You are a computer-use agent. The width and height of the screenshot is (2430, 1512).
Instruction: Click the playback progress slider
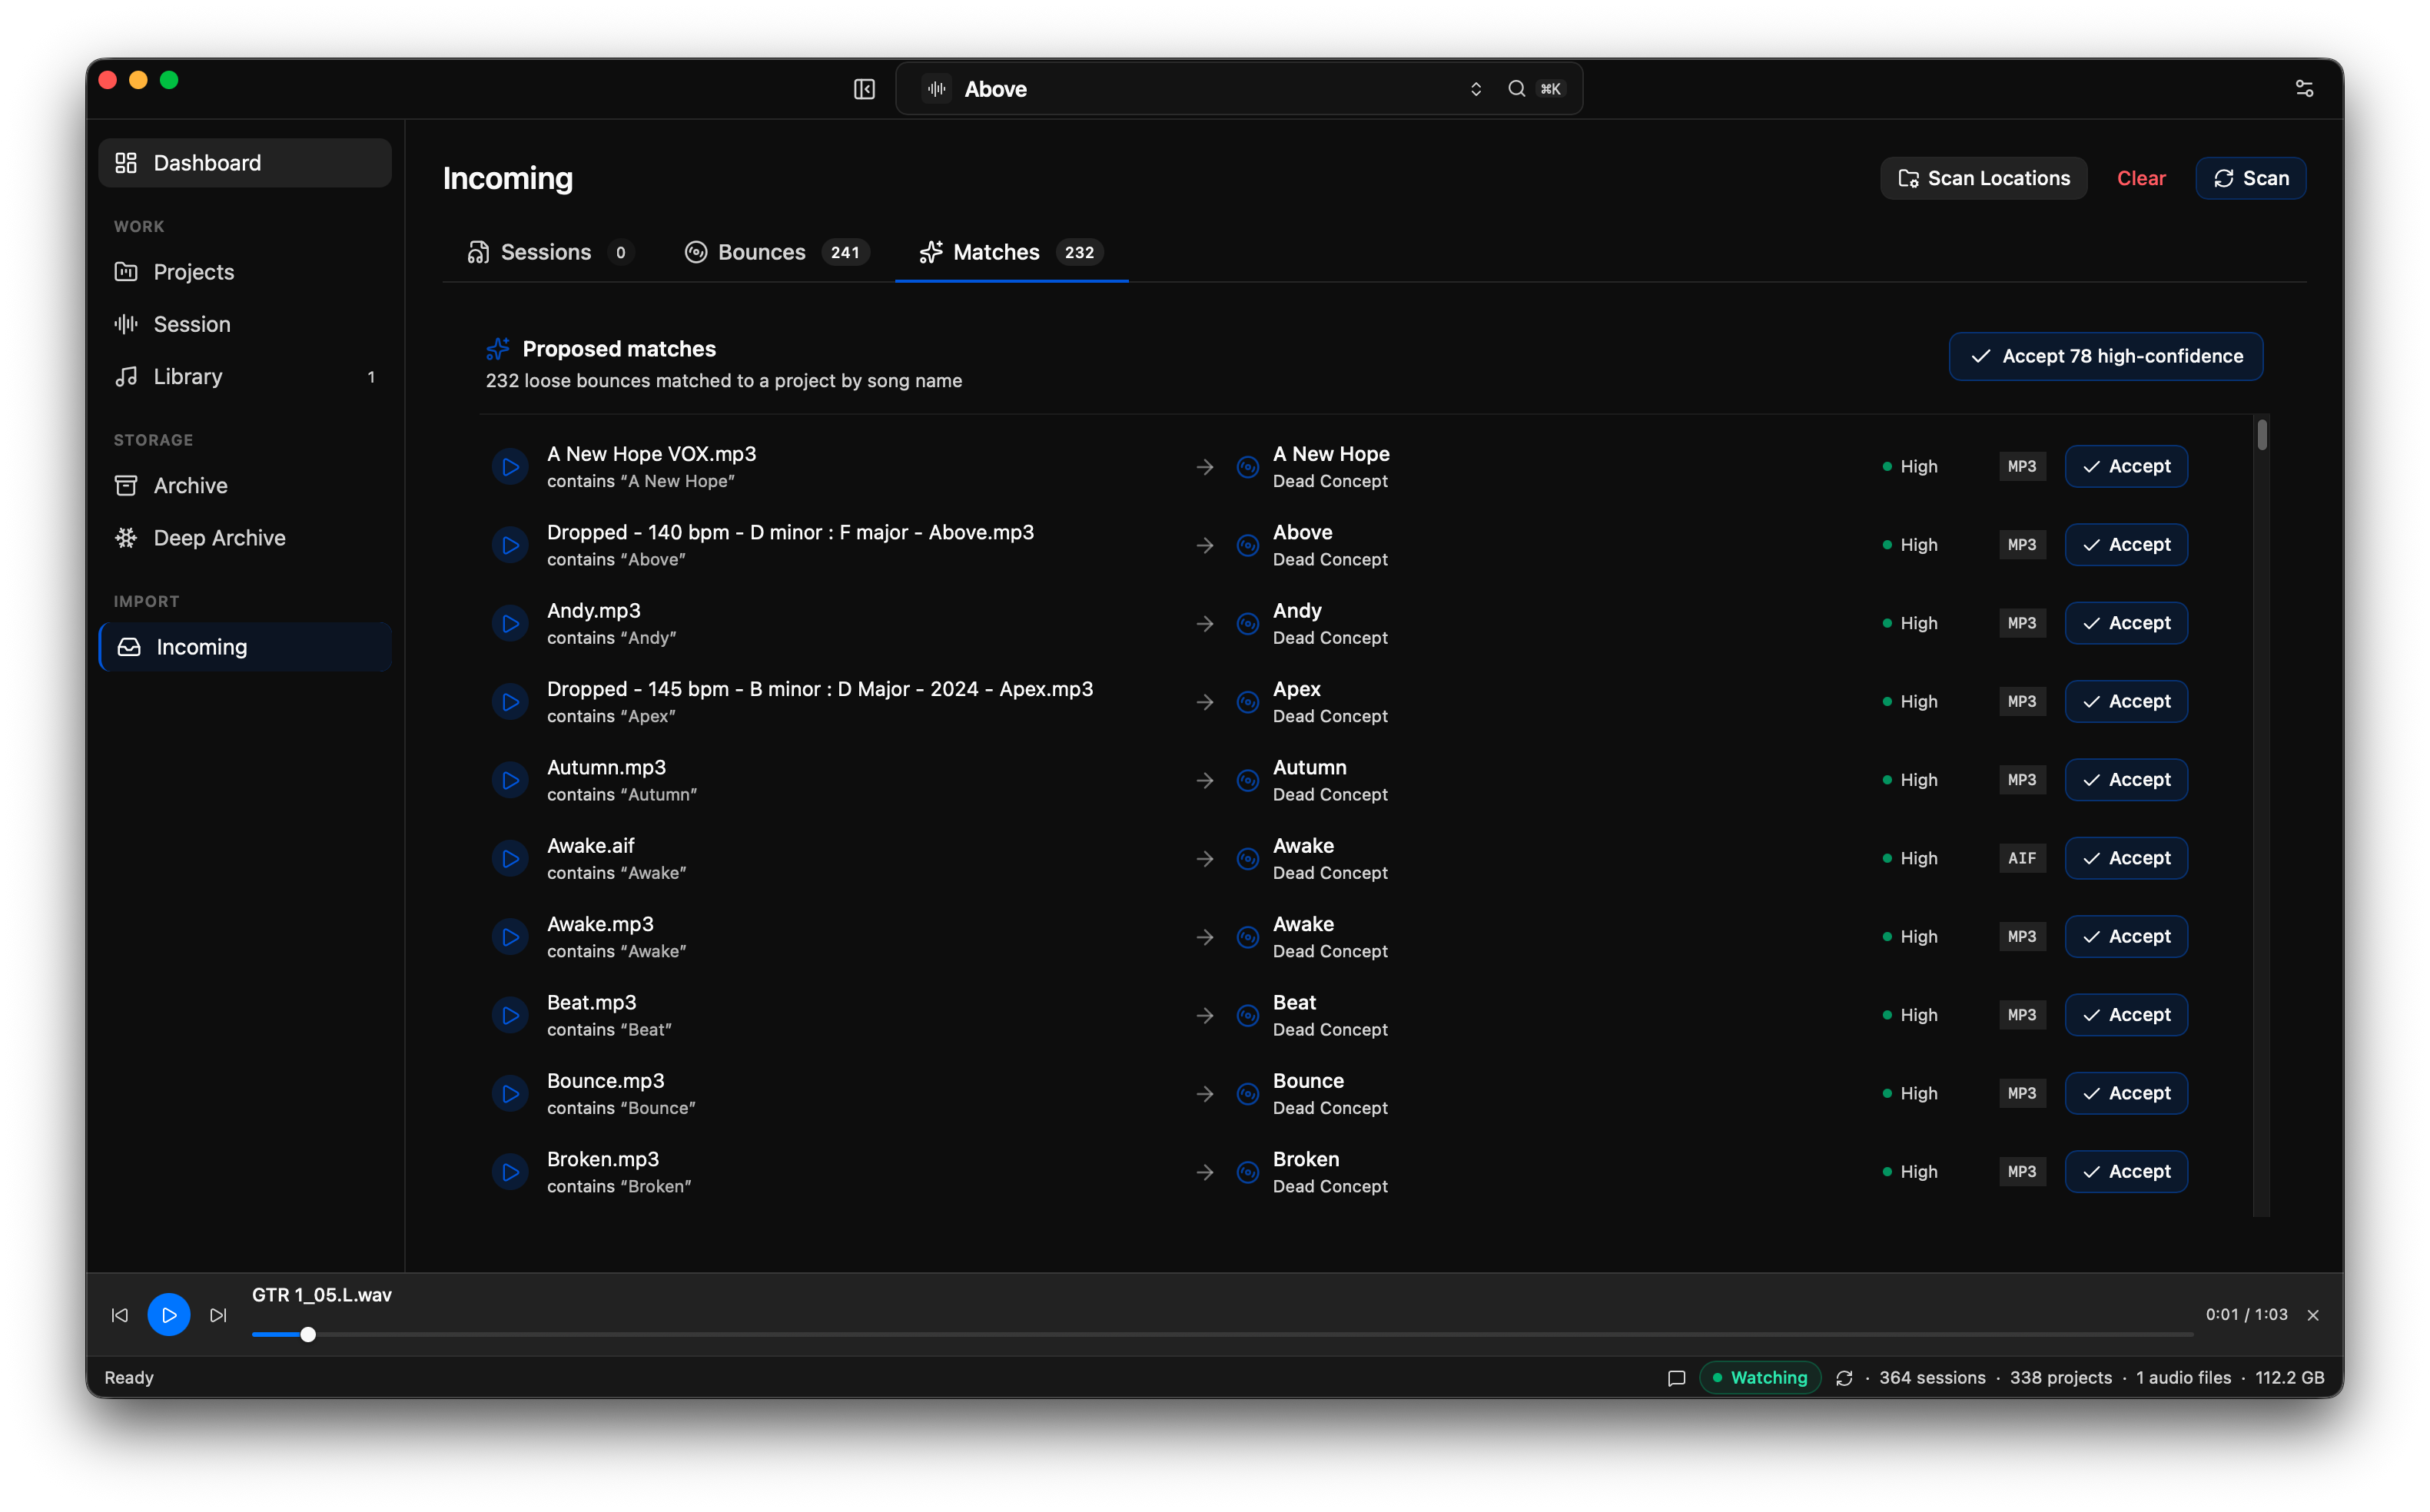(x=1222, y=1334)
